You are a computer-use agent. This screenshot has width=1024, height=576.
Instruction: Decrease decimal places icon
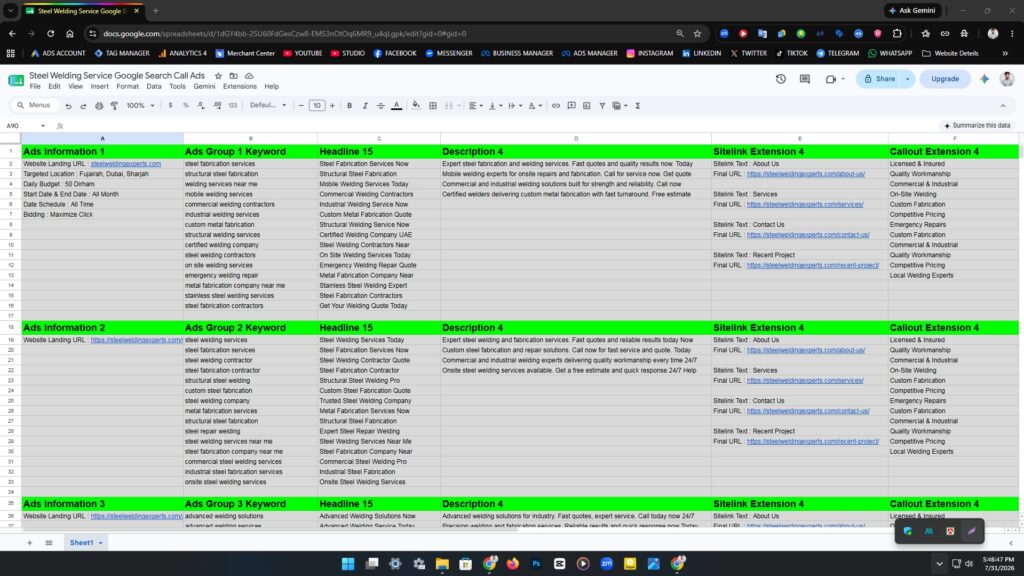[x=201, y=105]
